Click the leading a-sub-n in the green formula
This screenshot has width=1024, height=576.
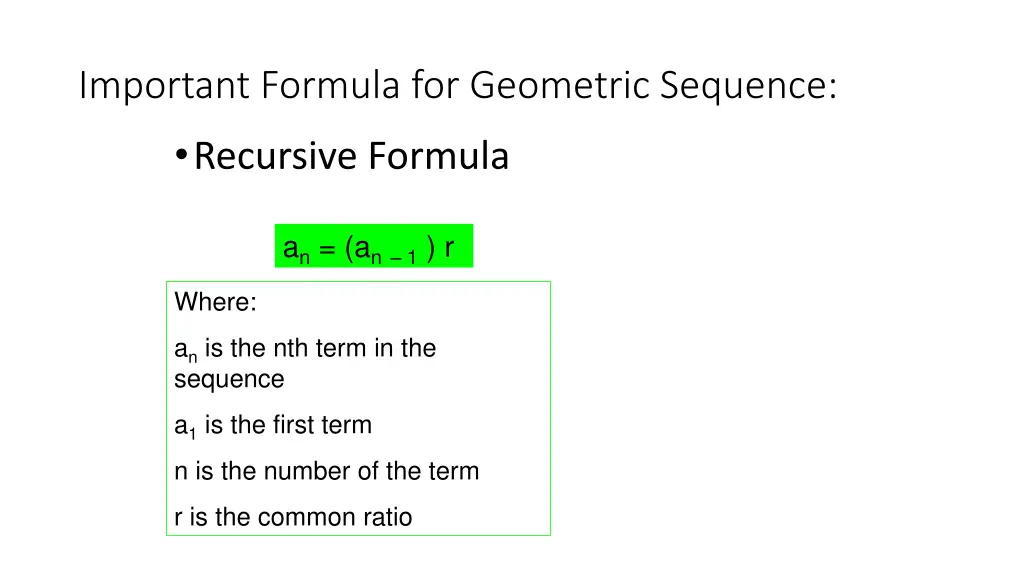[296, 250]
